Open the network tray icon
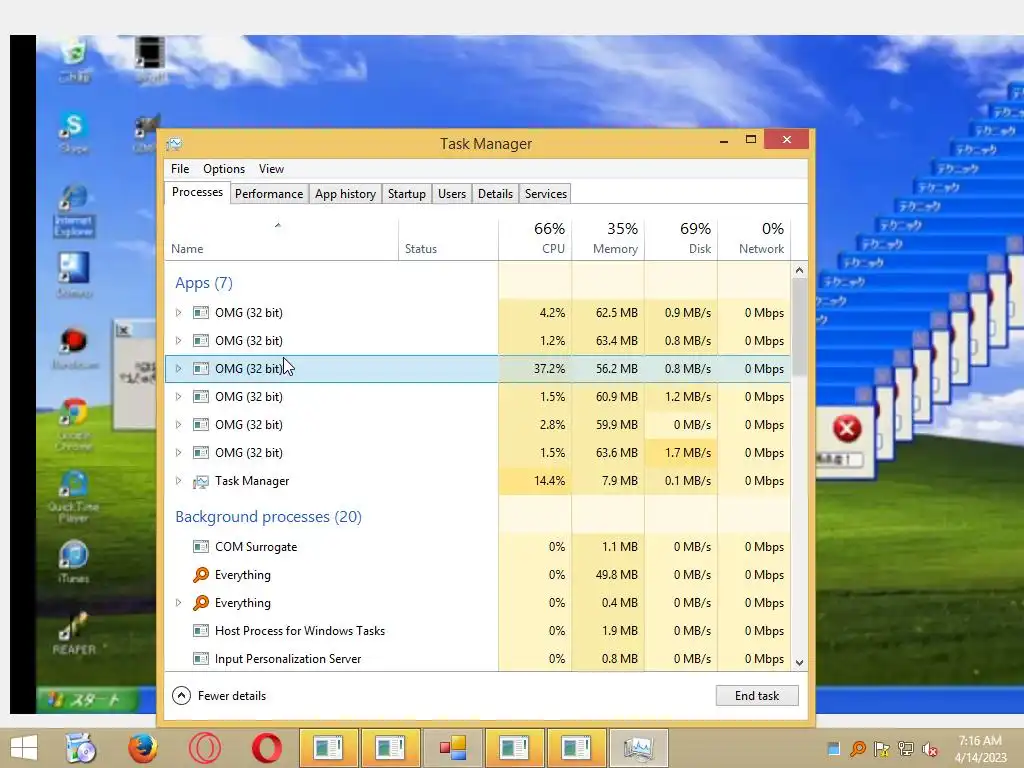 pos(905,748)
